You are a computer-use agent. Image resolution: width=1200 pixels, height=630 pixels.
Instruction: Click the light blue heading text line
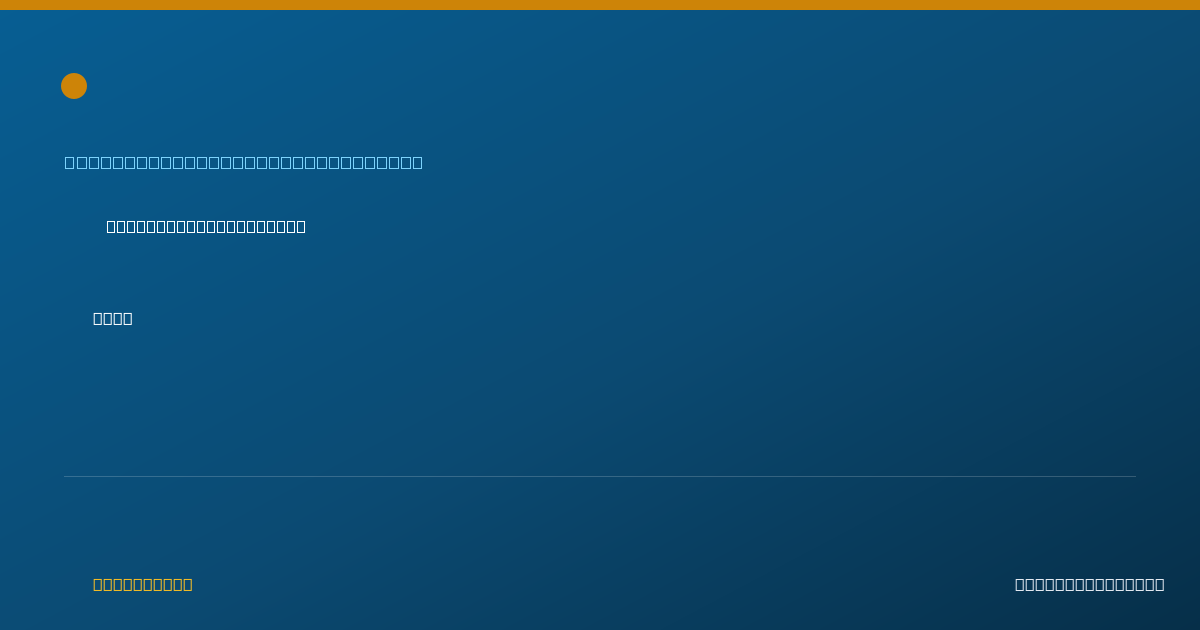pos(244,162)
